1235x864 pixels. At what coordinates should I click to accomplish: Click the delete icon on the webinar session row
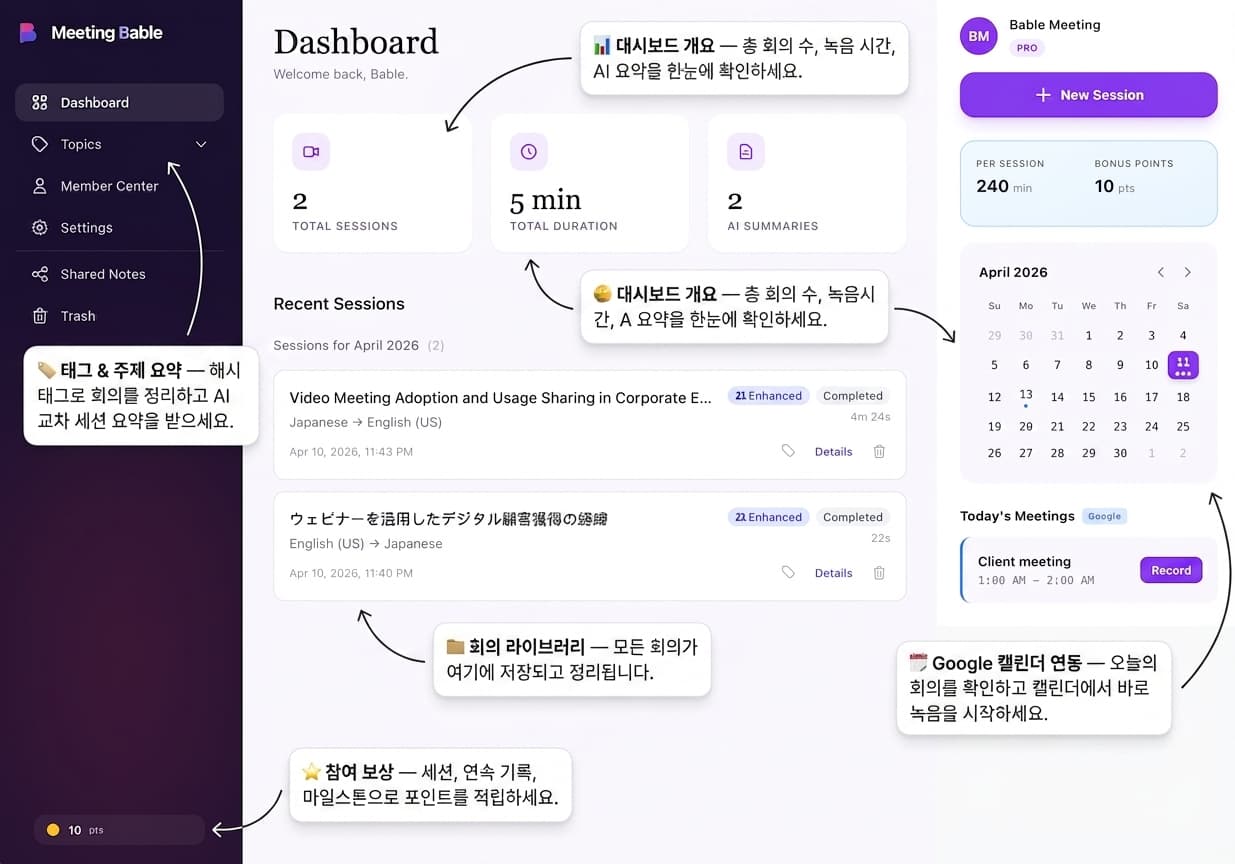point(878,572)
